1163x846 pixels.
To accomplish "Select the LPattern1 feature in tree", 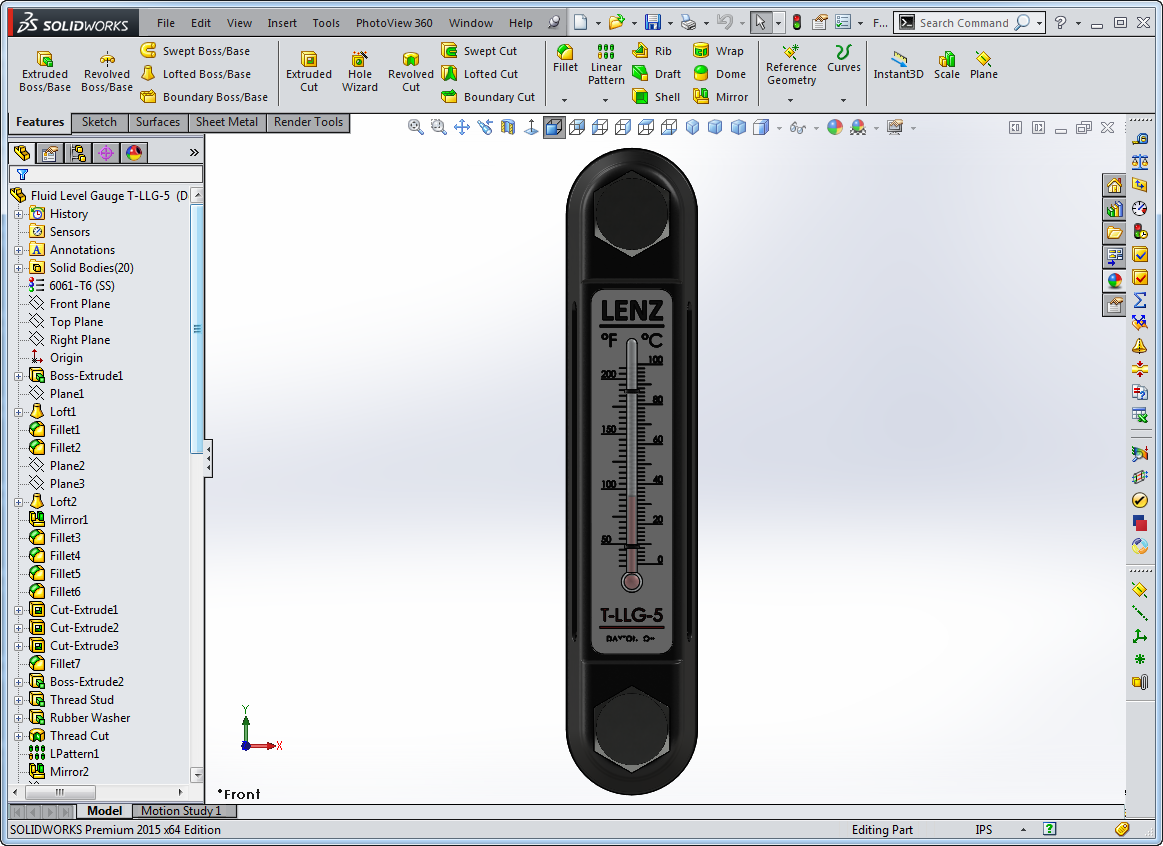I will pyautogui.click(x=64, y=753).
